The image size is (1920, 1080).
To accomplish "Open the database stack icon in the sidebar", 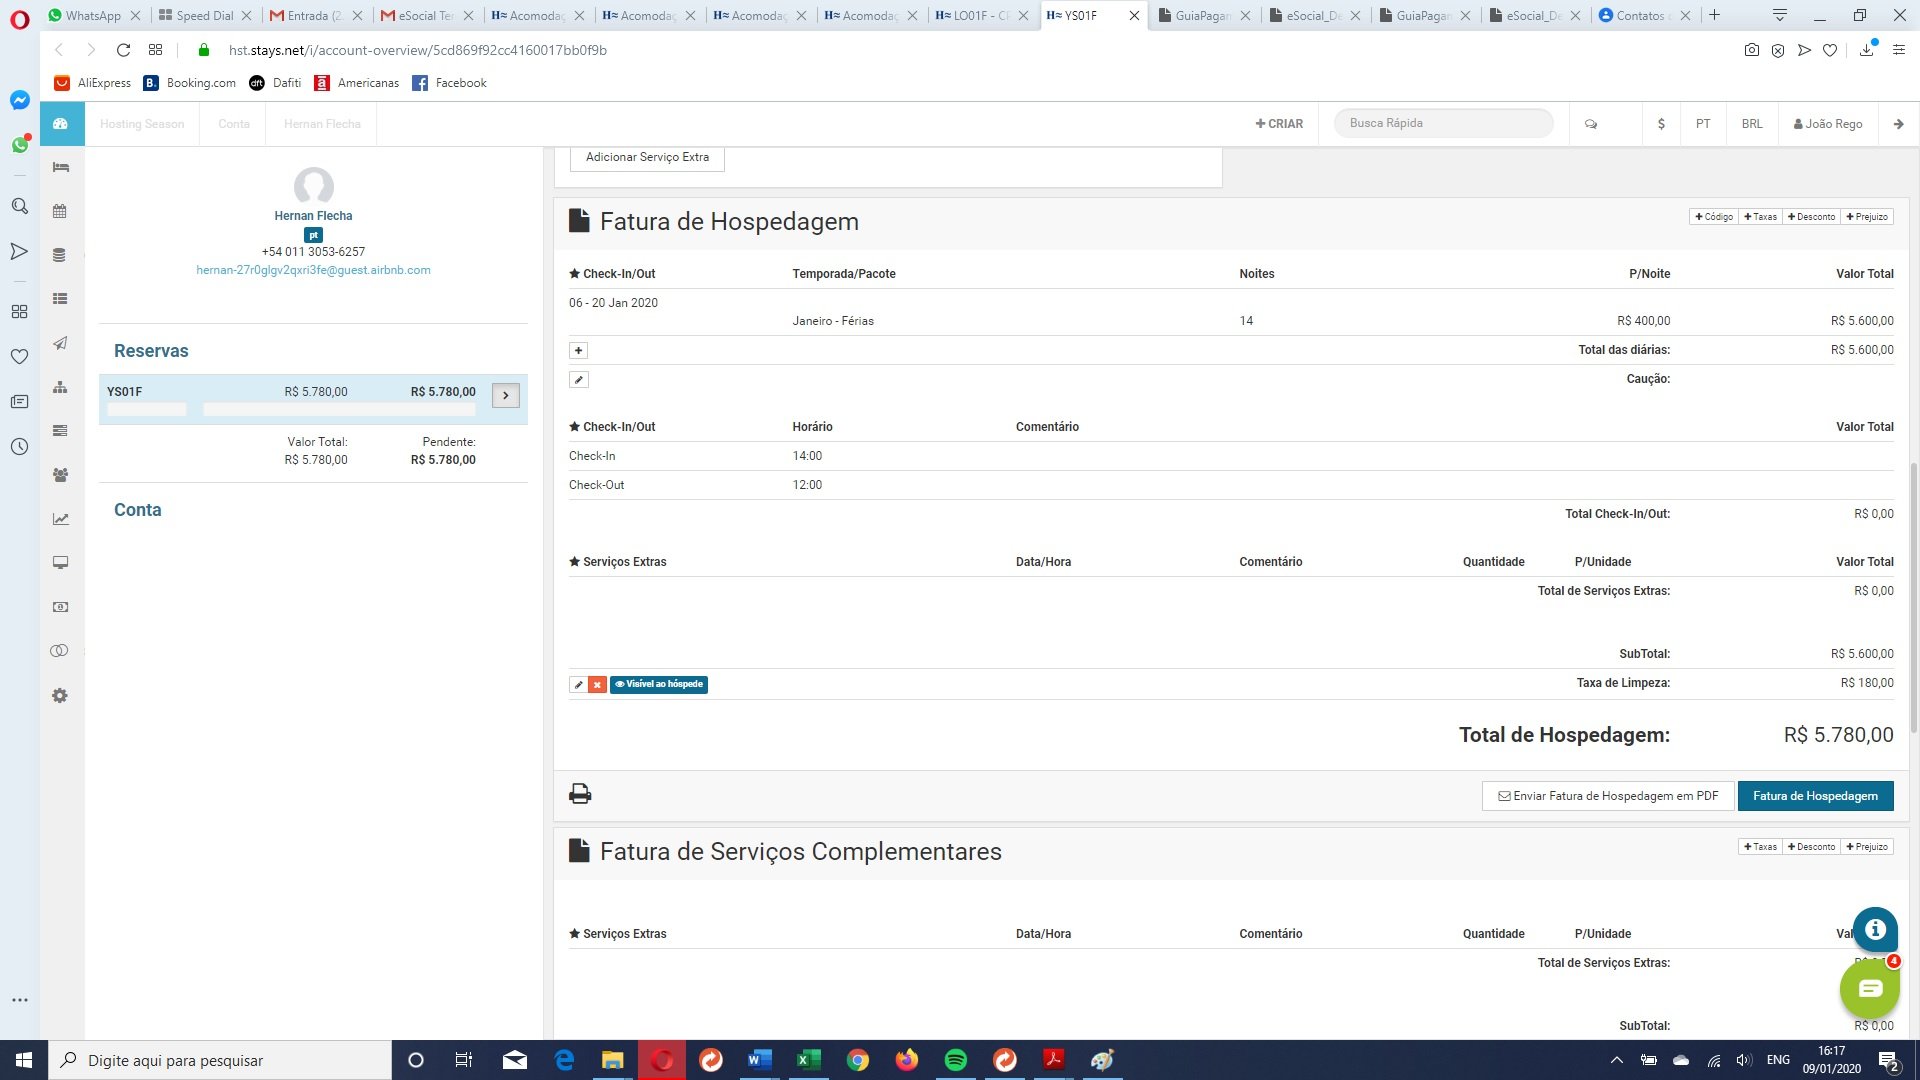I will click(60, 255).
